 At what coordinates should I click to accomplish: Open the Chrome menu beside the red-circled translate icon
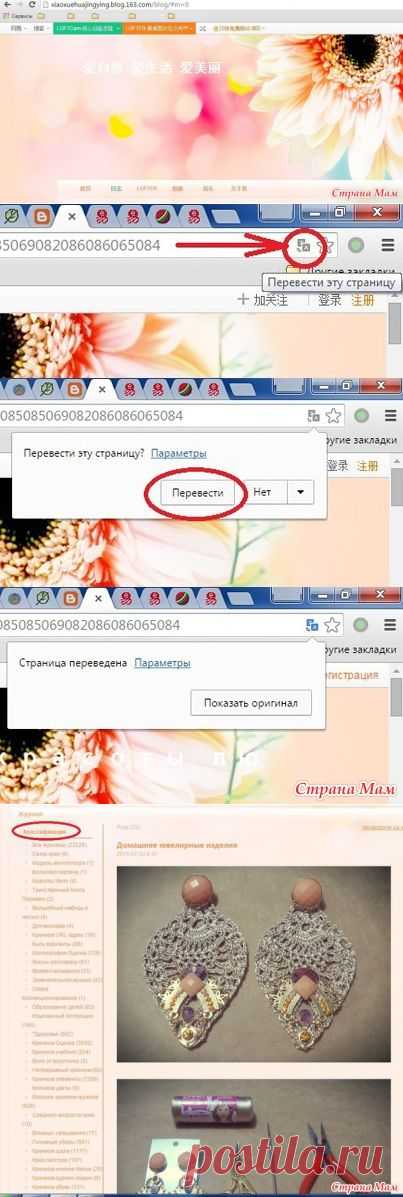[388, 246]
